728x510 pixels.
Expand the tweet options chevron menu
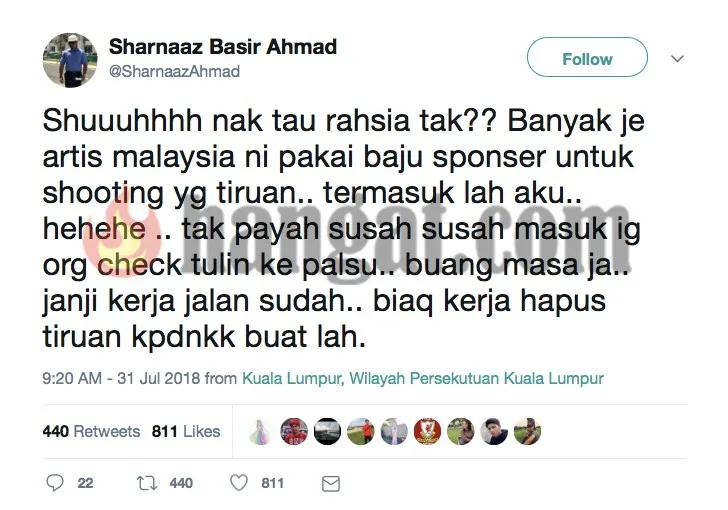[x=677, y=59]
